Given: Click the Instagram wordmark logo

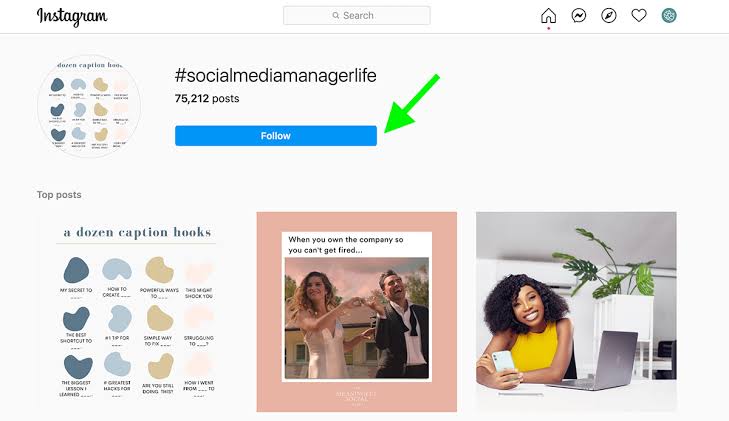Looking at the screenshot, I should click(72, 16).
